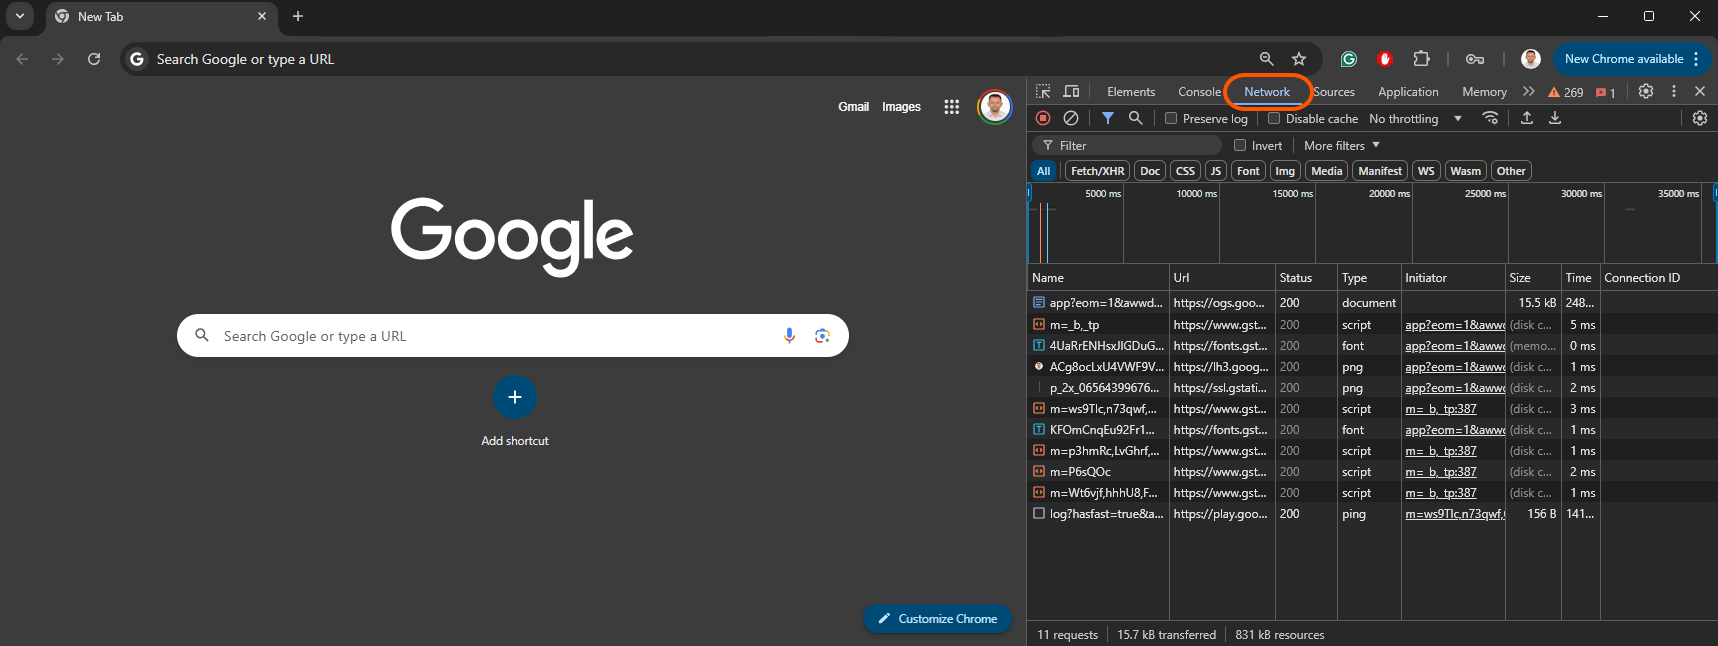Check the Invert filter checkbox

point(1240,145)
